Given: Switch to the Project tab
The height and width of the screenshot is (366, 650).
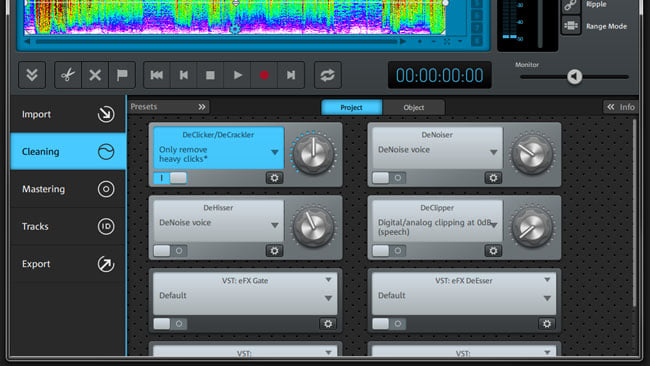Looking at the screenshot, I should pos(352,107).
